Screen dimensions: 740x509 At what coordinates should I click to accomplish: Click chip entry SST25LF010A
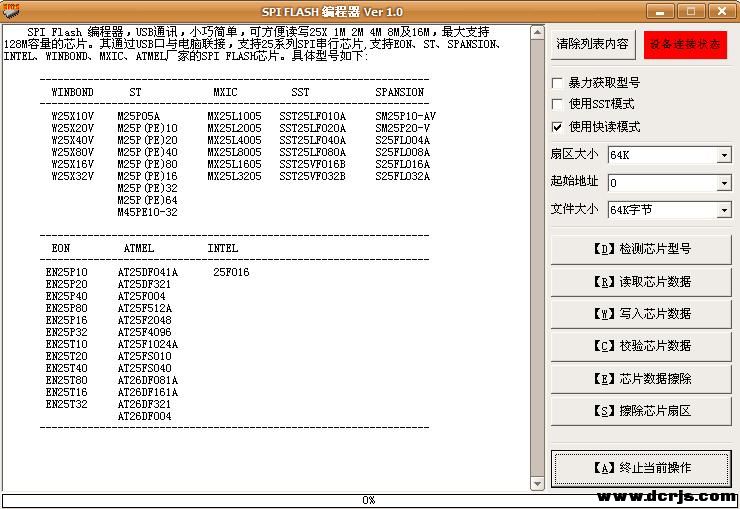click(x=312, y=117)
